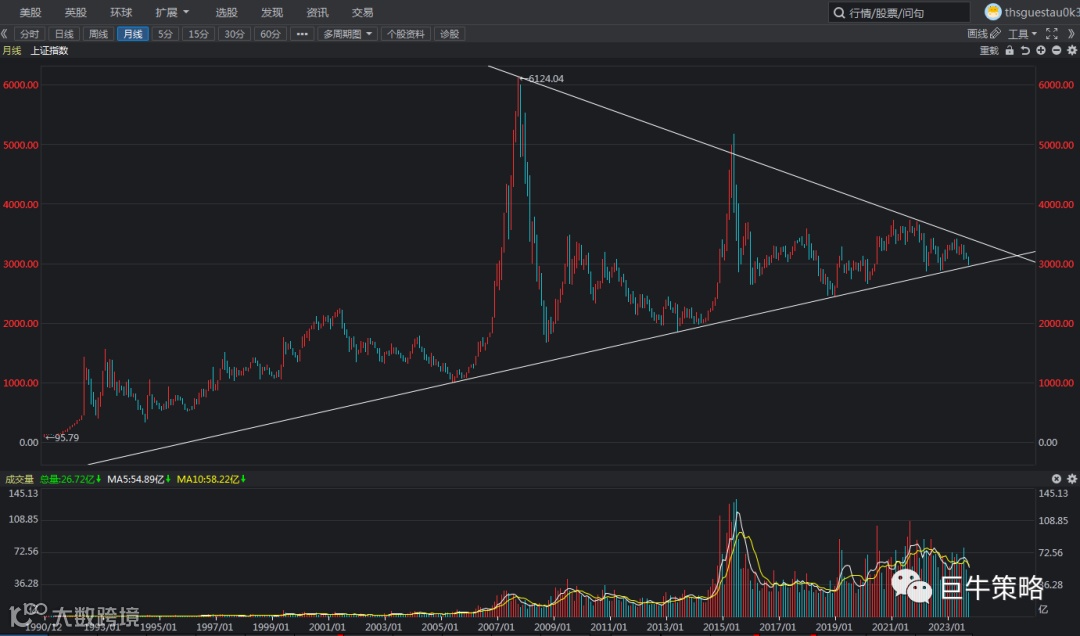Open the 交易 menu

tap(362, 12)
